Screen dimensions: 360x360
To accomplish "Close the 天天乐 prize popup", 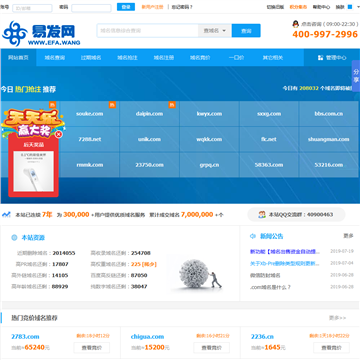I will click(x=59, y=134).
